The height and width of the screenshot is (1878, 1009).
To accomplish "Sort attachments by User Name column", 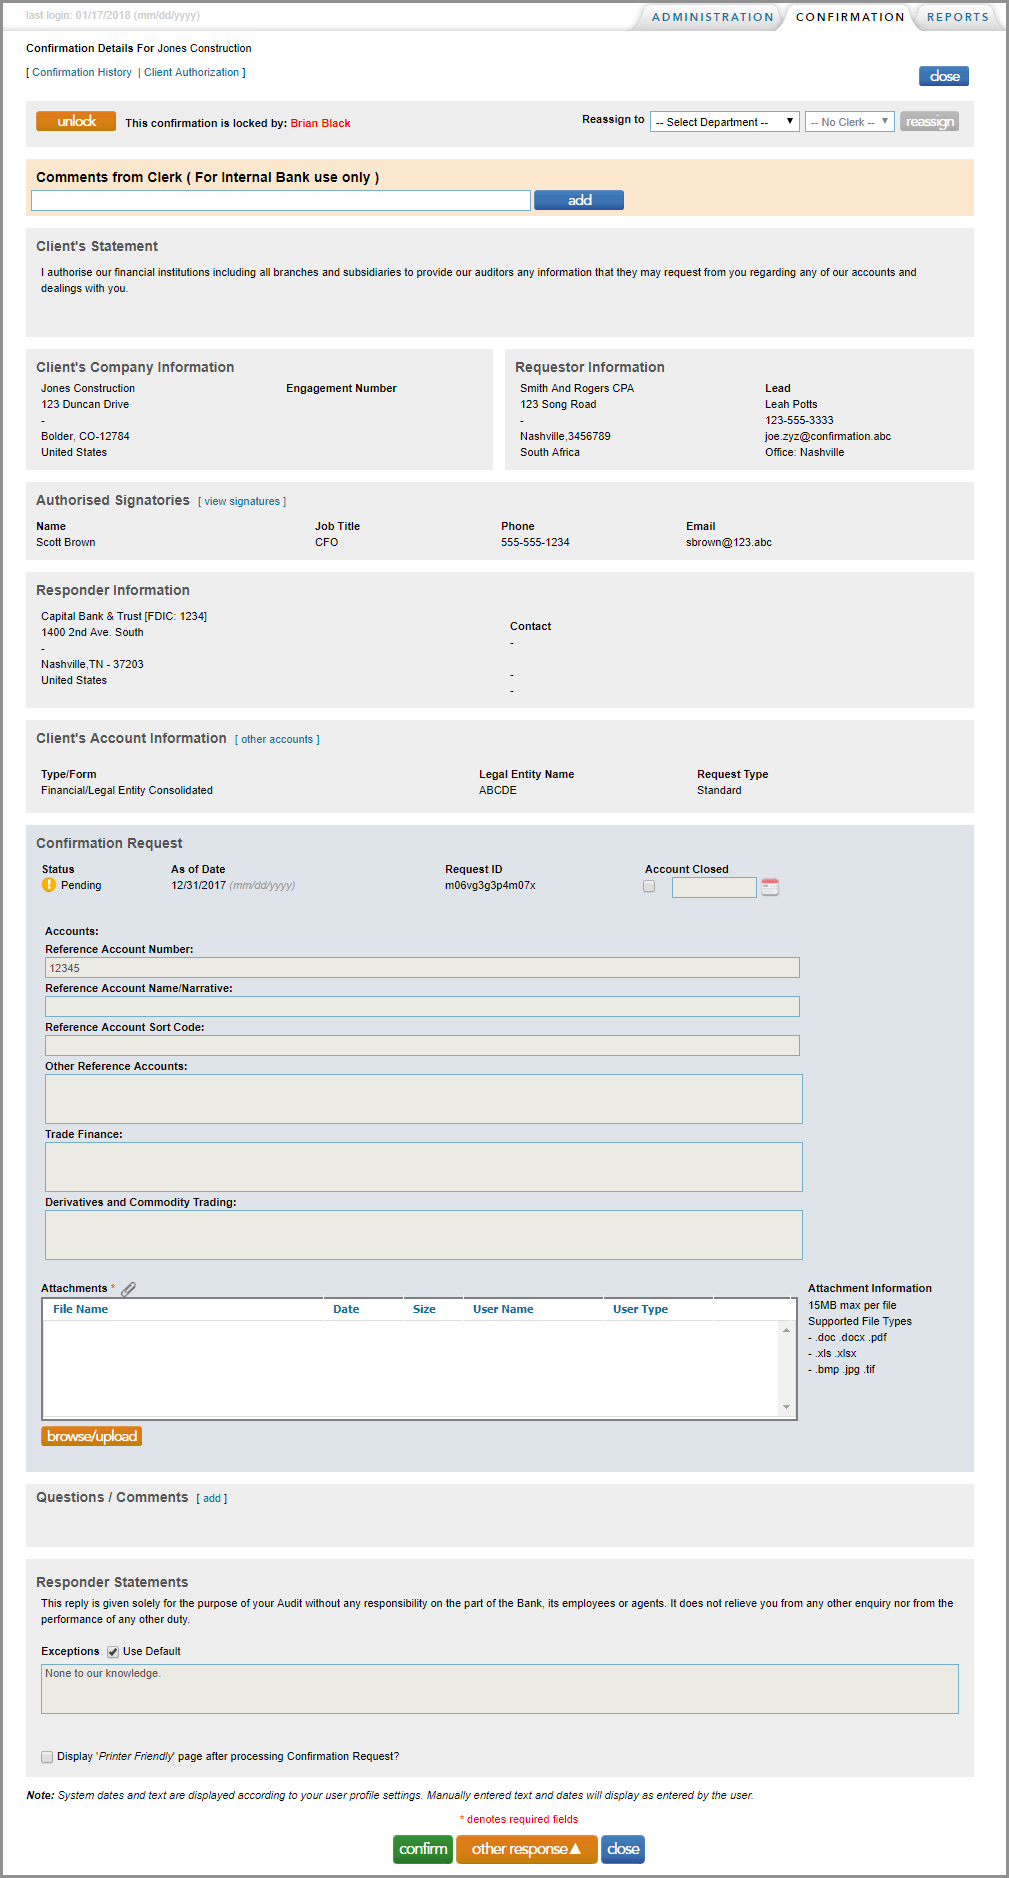I will coord(503,1309).
